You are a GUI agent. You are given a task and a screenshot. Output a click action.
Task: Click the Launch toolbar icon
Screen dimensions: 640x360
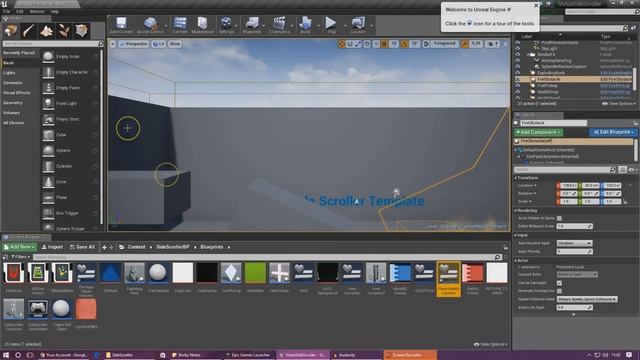pos(358,23)
